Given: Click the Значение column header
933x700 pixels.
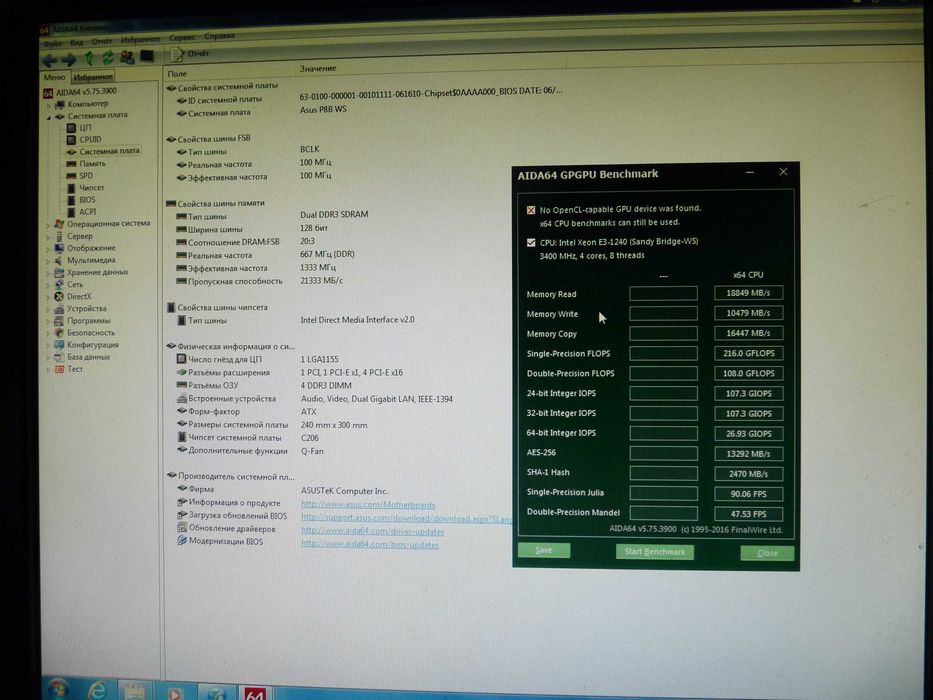Looking at the screenshot, I should point(318,68).
